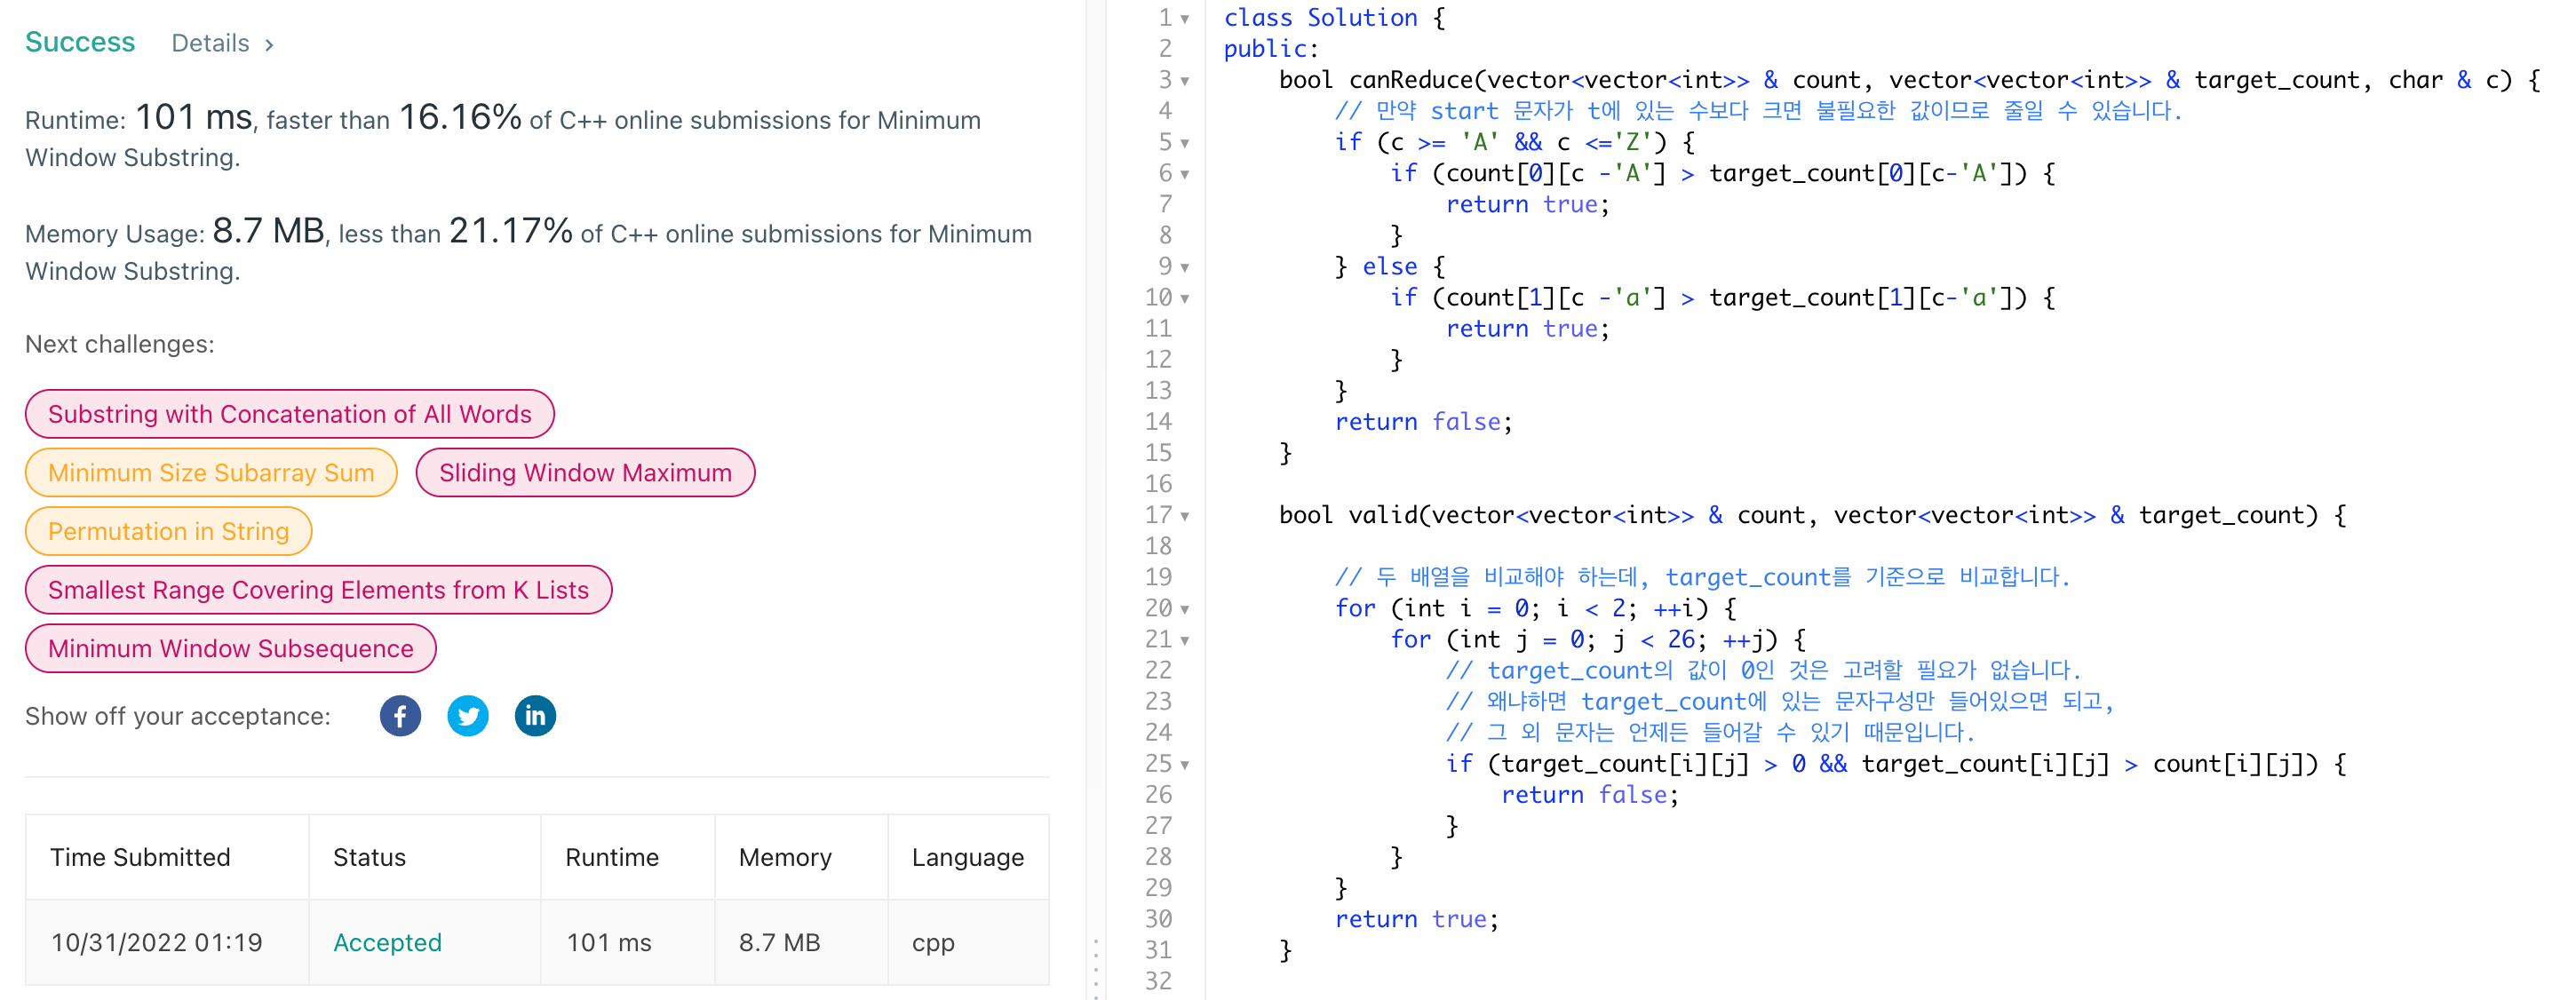Click the Language column header
The height and width of the screenshot is (1000, 2576).
[968, 857]
